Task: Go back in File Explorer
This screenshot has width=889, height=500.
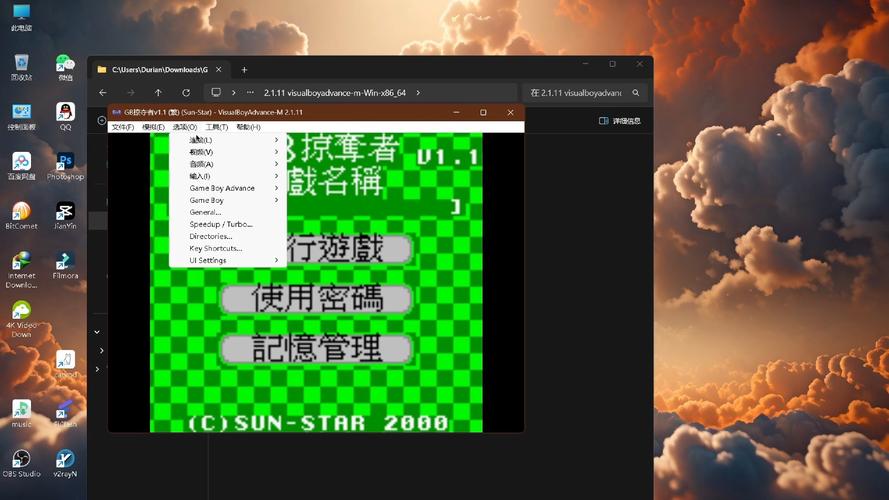Action: 103,92
